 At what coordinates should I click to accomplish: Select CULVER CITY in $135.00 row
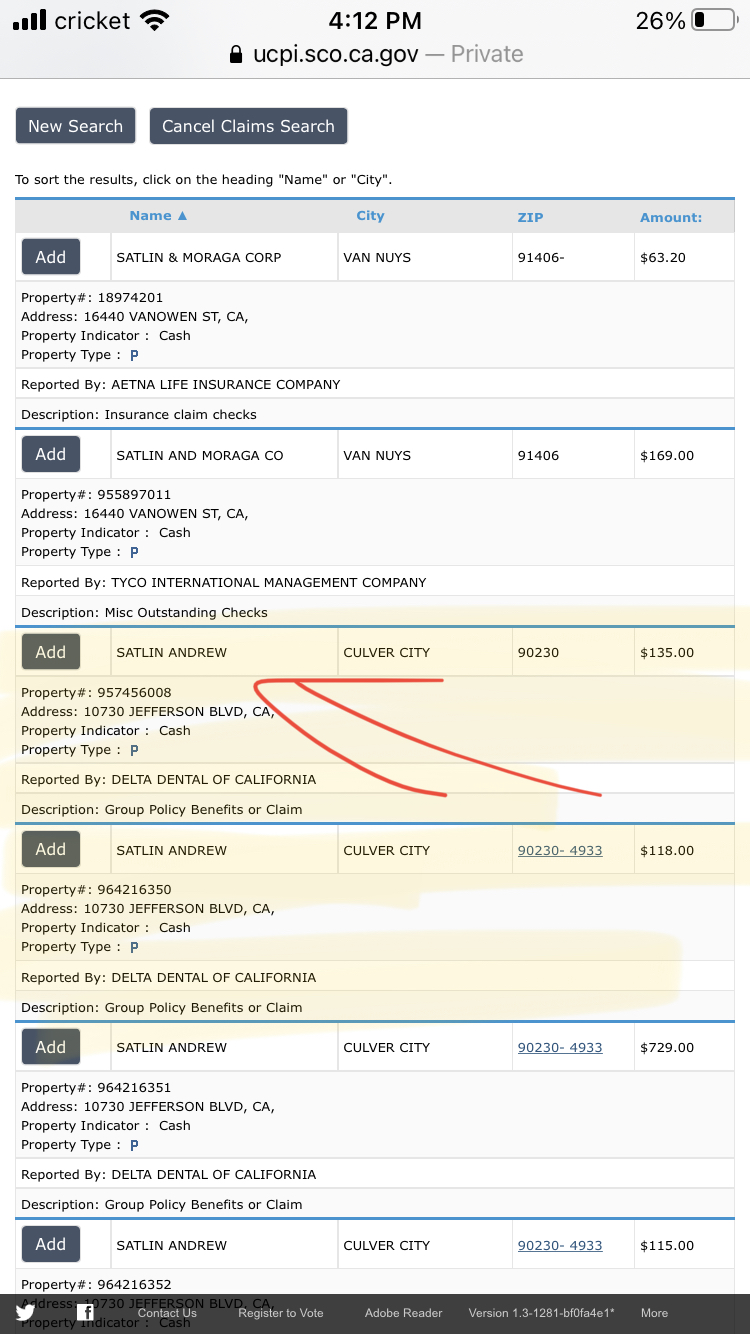(386, 652)
